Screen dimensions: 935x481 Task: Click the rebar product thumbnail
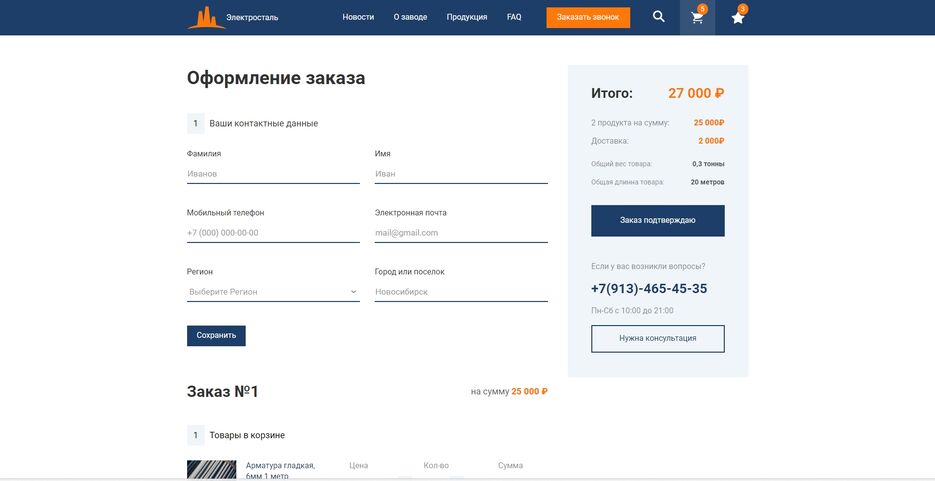point(211,469)
